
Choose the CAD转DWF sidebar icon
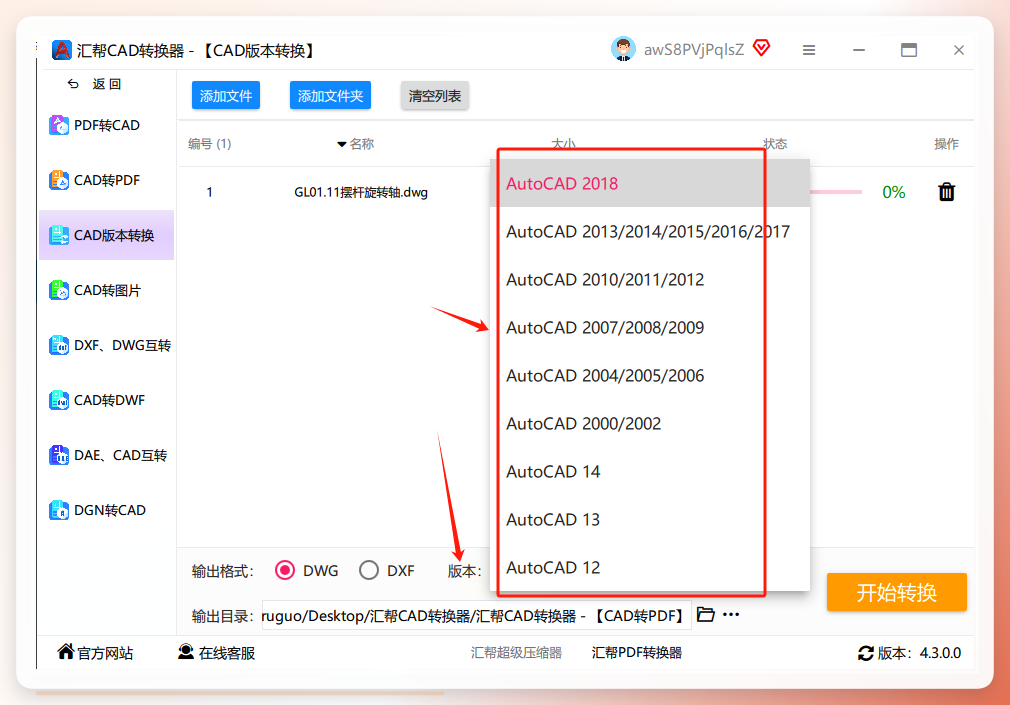click(x=59, y=400)
